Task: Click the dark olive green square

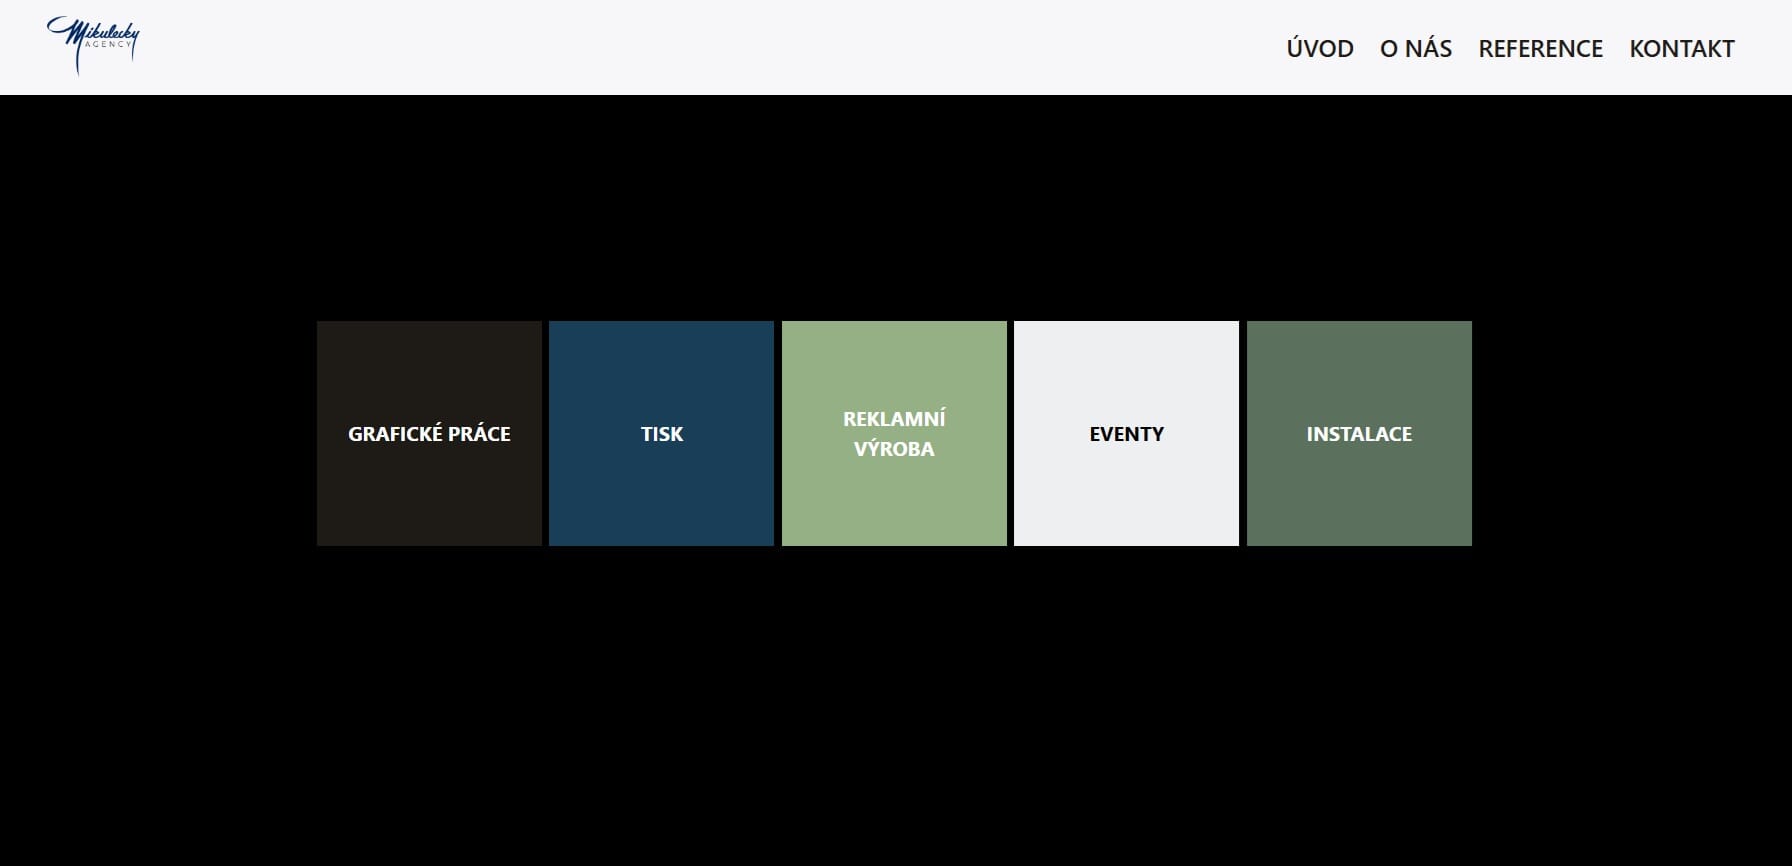Action: click(x=1359, y=490)
